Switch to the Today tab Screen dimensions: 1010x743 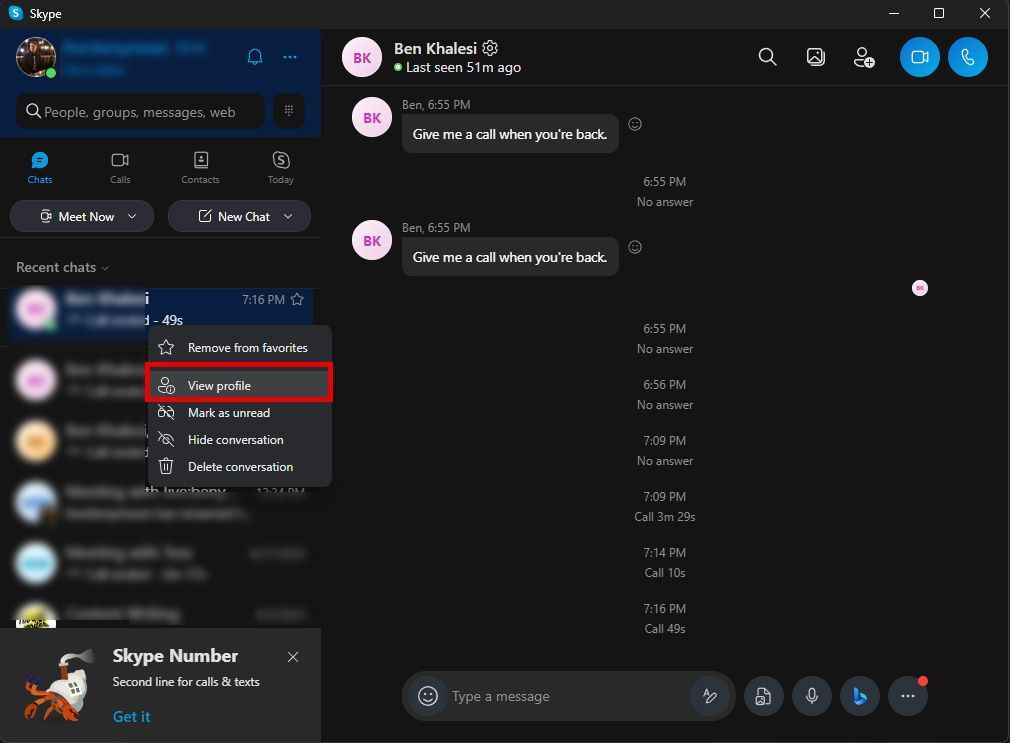click(281, 168)
